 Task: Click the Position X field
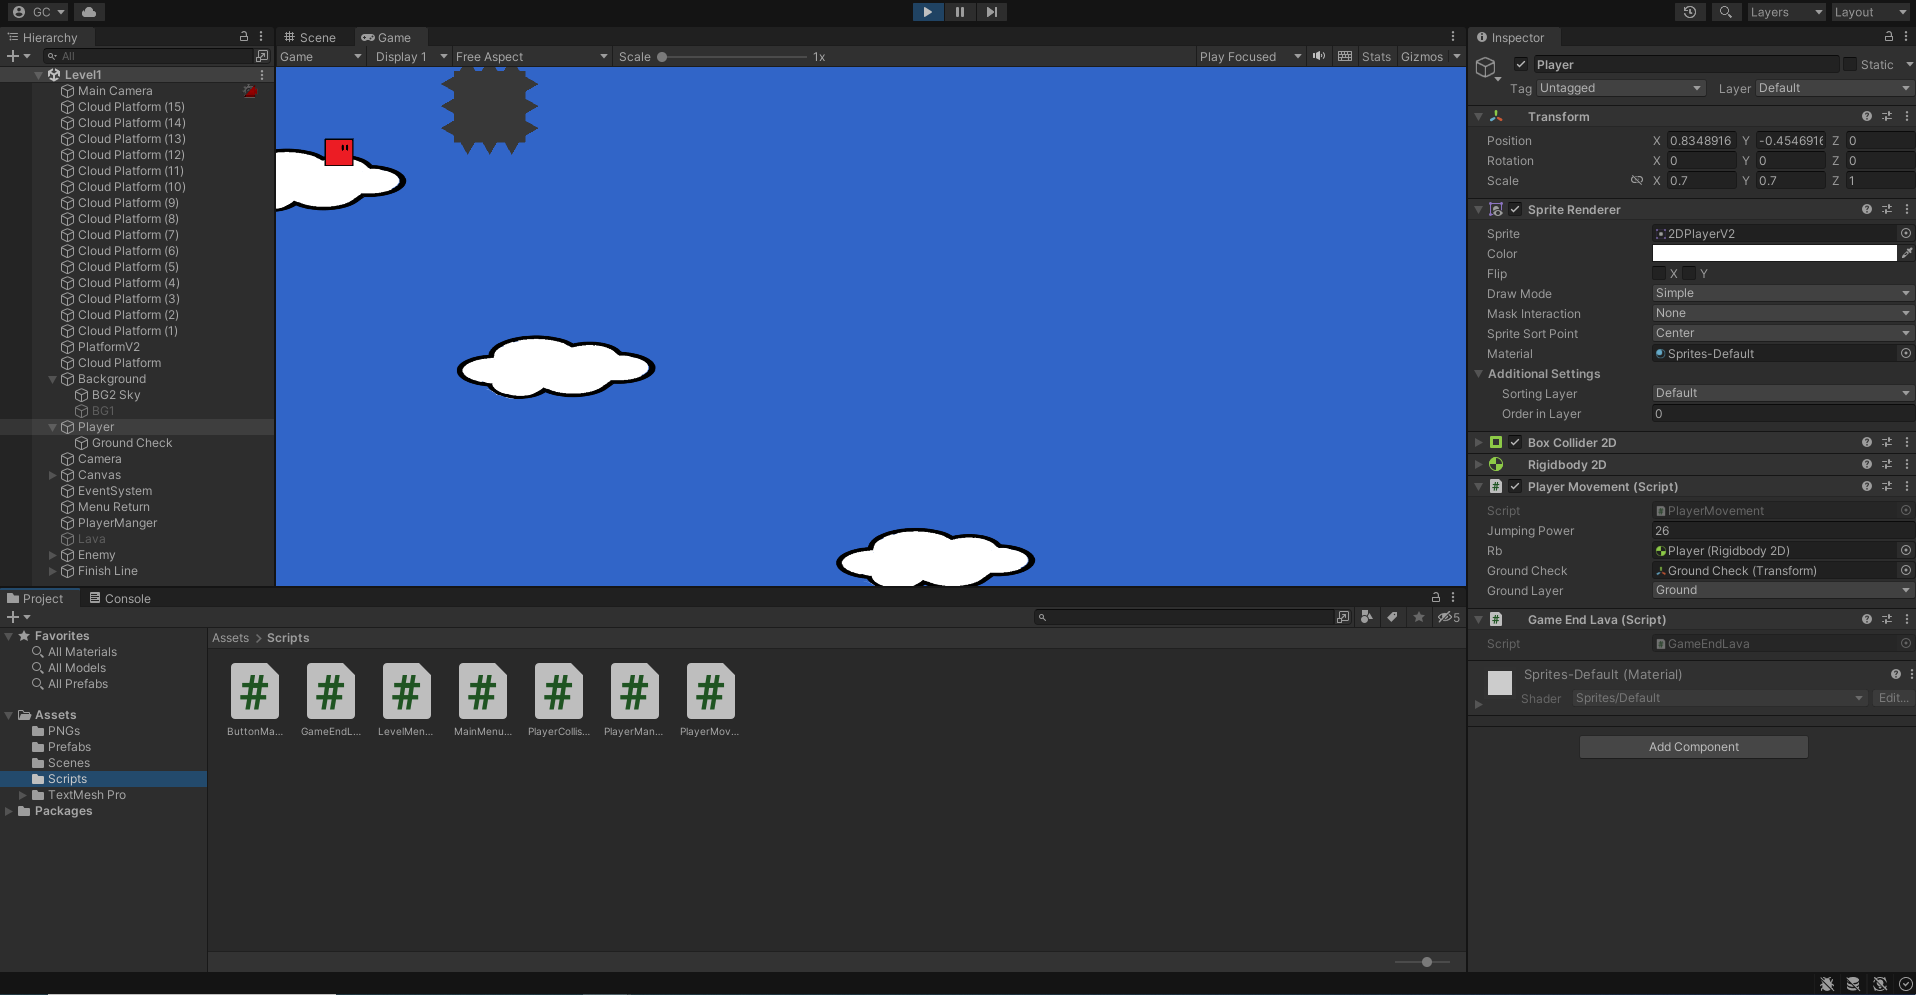coord(1701,141)
